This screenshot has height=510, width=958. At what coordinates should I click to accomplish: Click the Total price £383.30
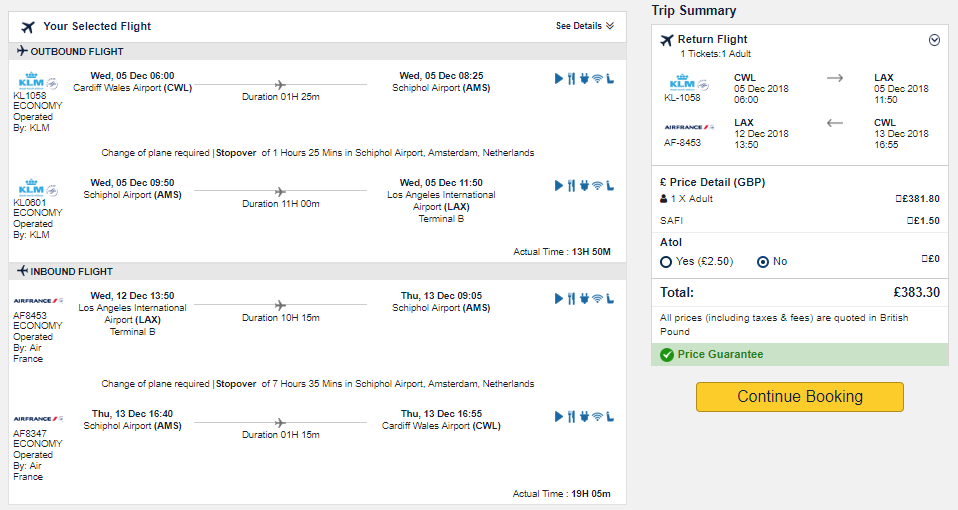point(916,293)
